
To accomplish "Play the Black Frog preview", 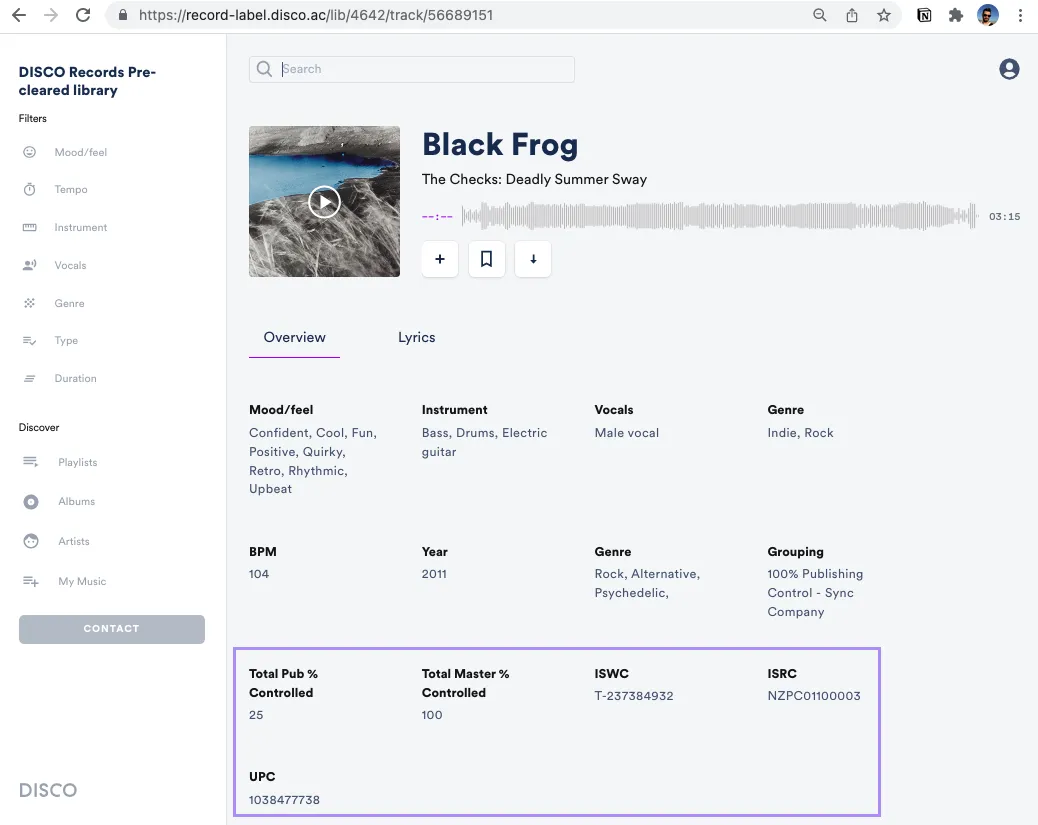I will tap(324, 201).
